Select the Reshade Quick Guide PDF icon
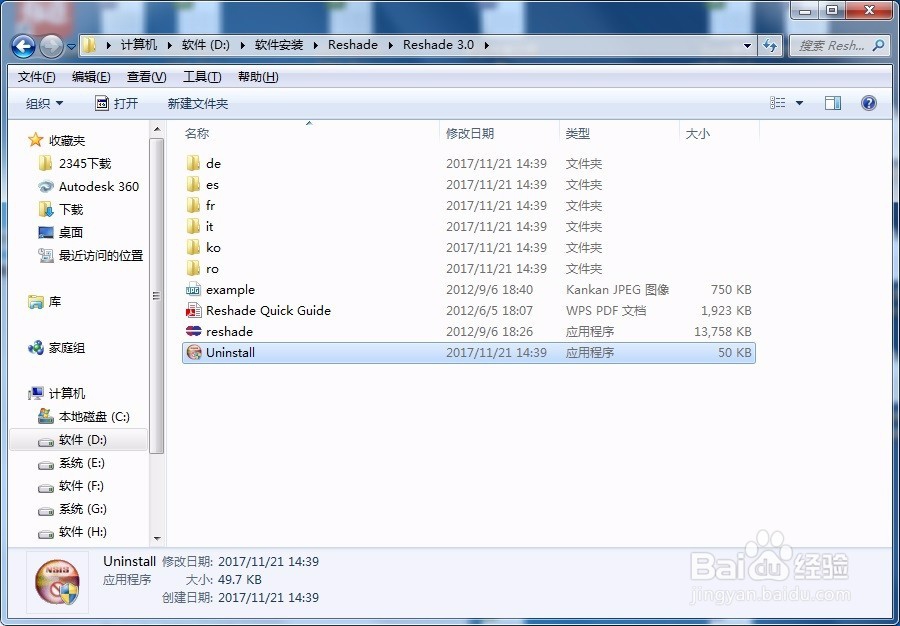Image resolution: width=900 pixels, height=626 pixels. (193, 310)
